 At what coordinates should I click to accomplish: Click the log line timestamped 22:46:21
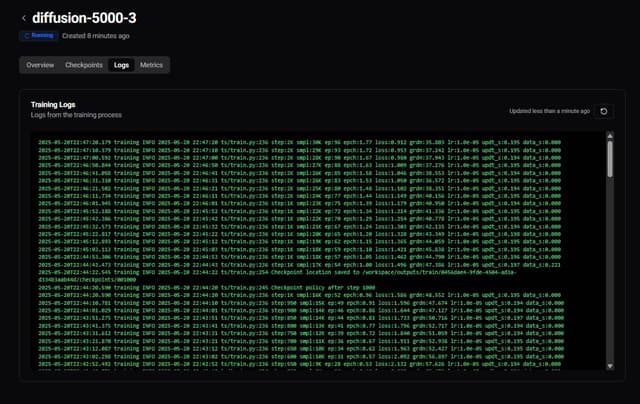(299, 188)
